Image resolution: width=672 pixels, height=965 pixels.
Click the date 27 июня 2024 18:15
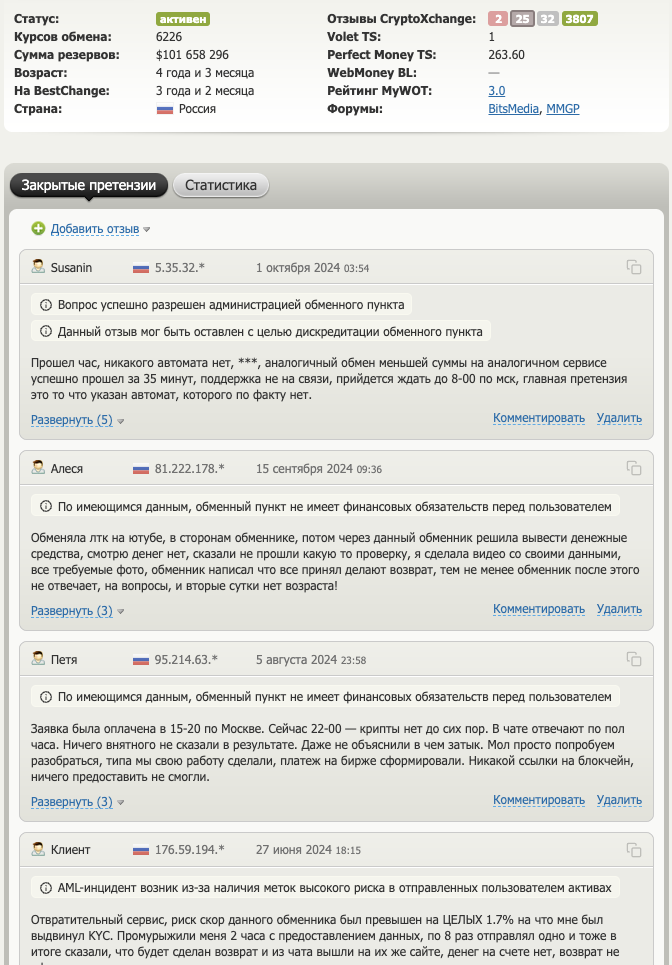pyautogui.click(x=308, y=850)
